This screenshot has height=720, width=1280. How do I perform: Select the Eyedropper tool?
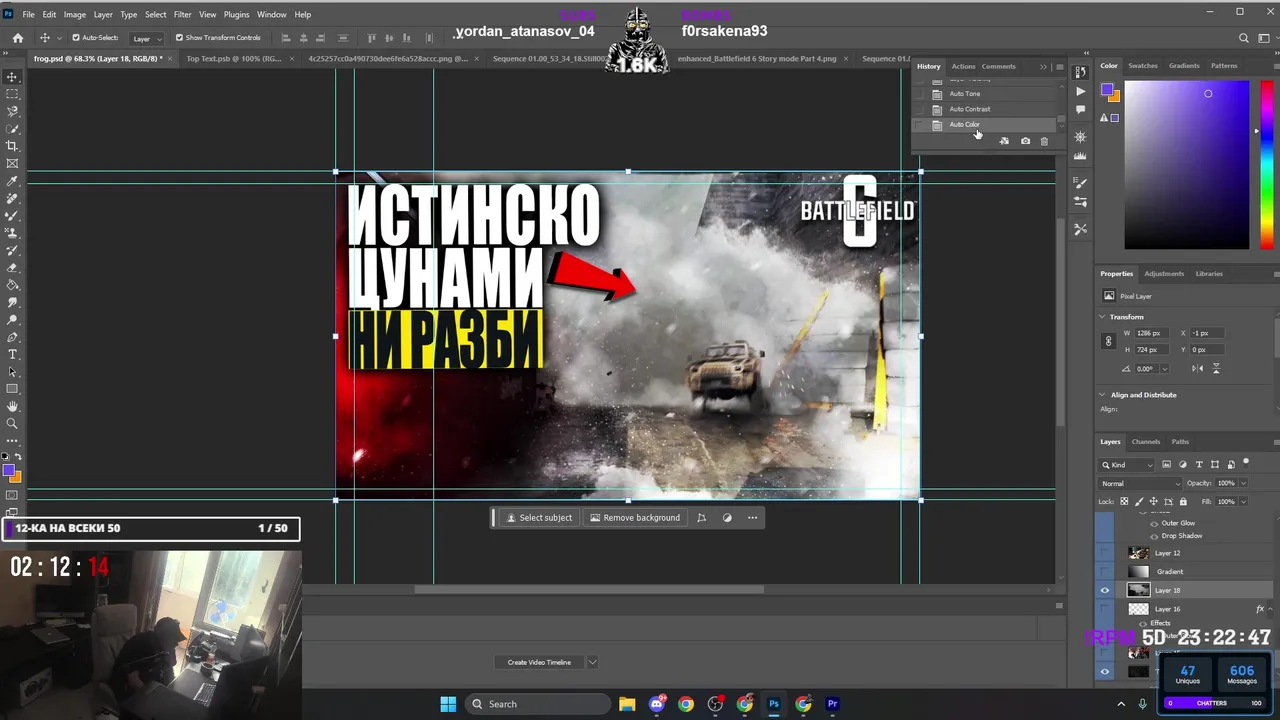[x=13, y=181]
